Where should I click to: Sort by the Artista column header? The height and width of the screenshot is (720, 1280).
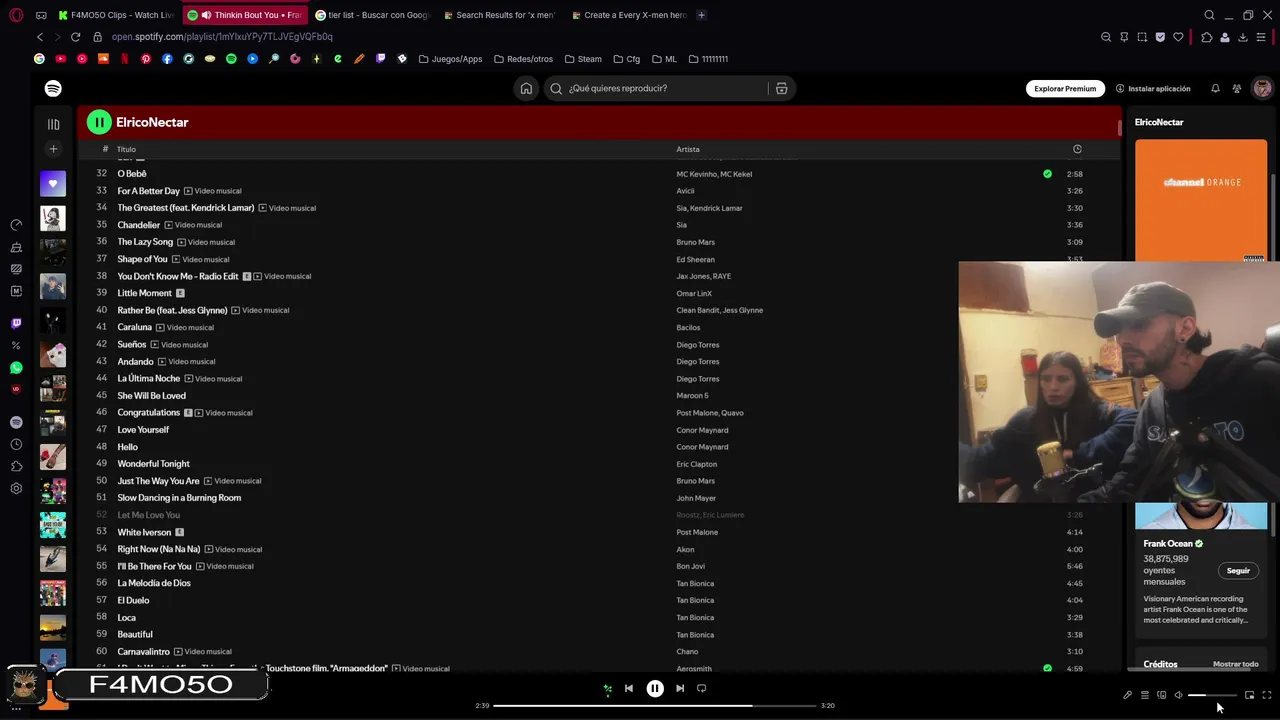coord(688,149)
